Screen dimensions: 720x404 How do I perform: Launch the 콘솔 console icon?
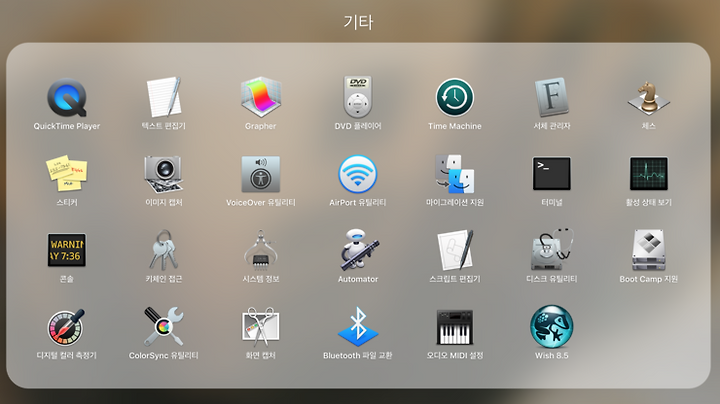point(67,250)
